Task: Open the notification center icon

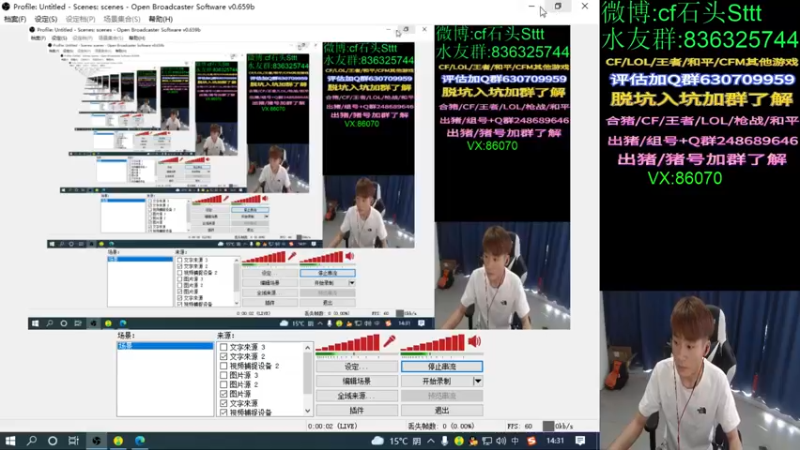Action: [580, 441]
